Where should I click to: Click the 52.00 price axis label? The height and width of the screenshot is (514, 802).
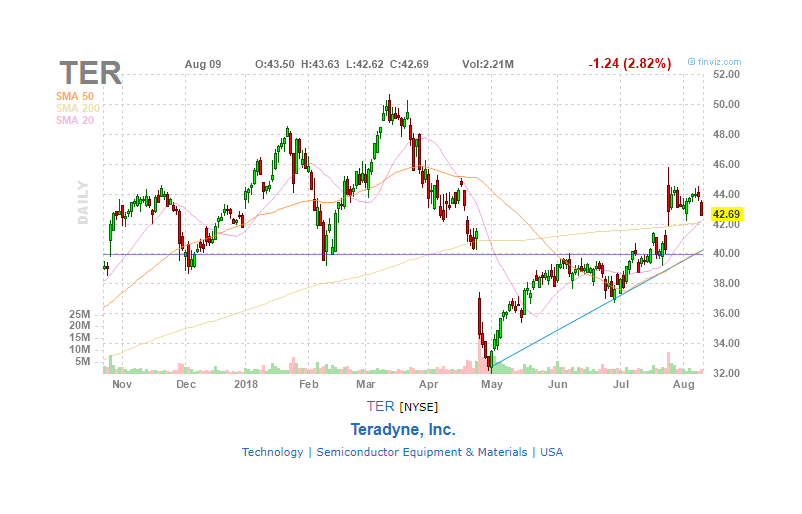(x=726, y=75)
